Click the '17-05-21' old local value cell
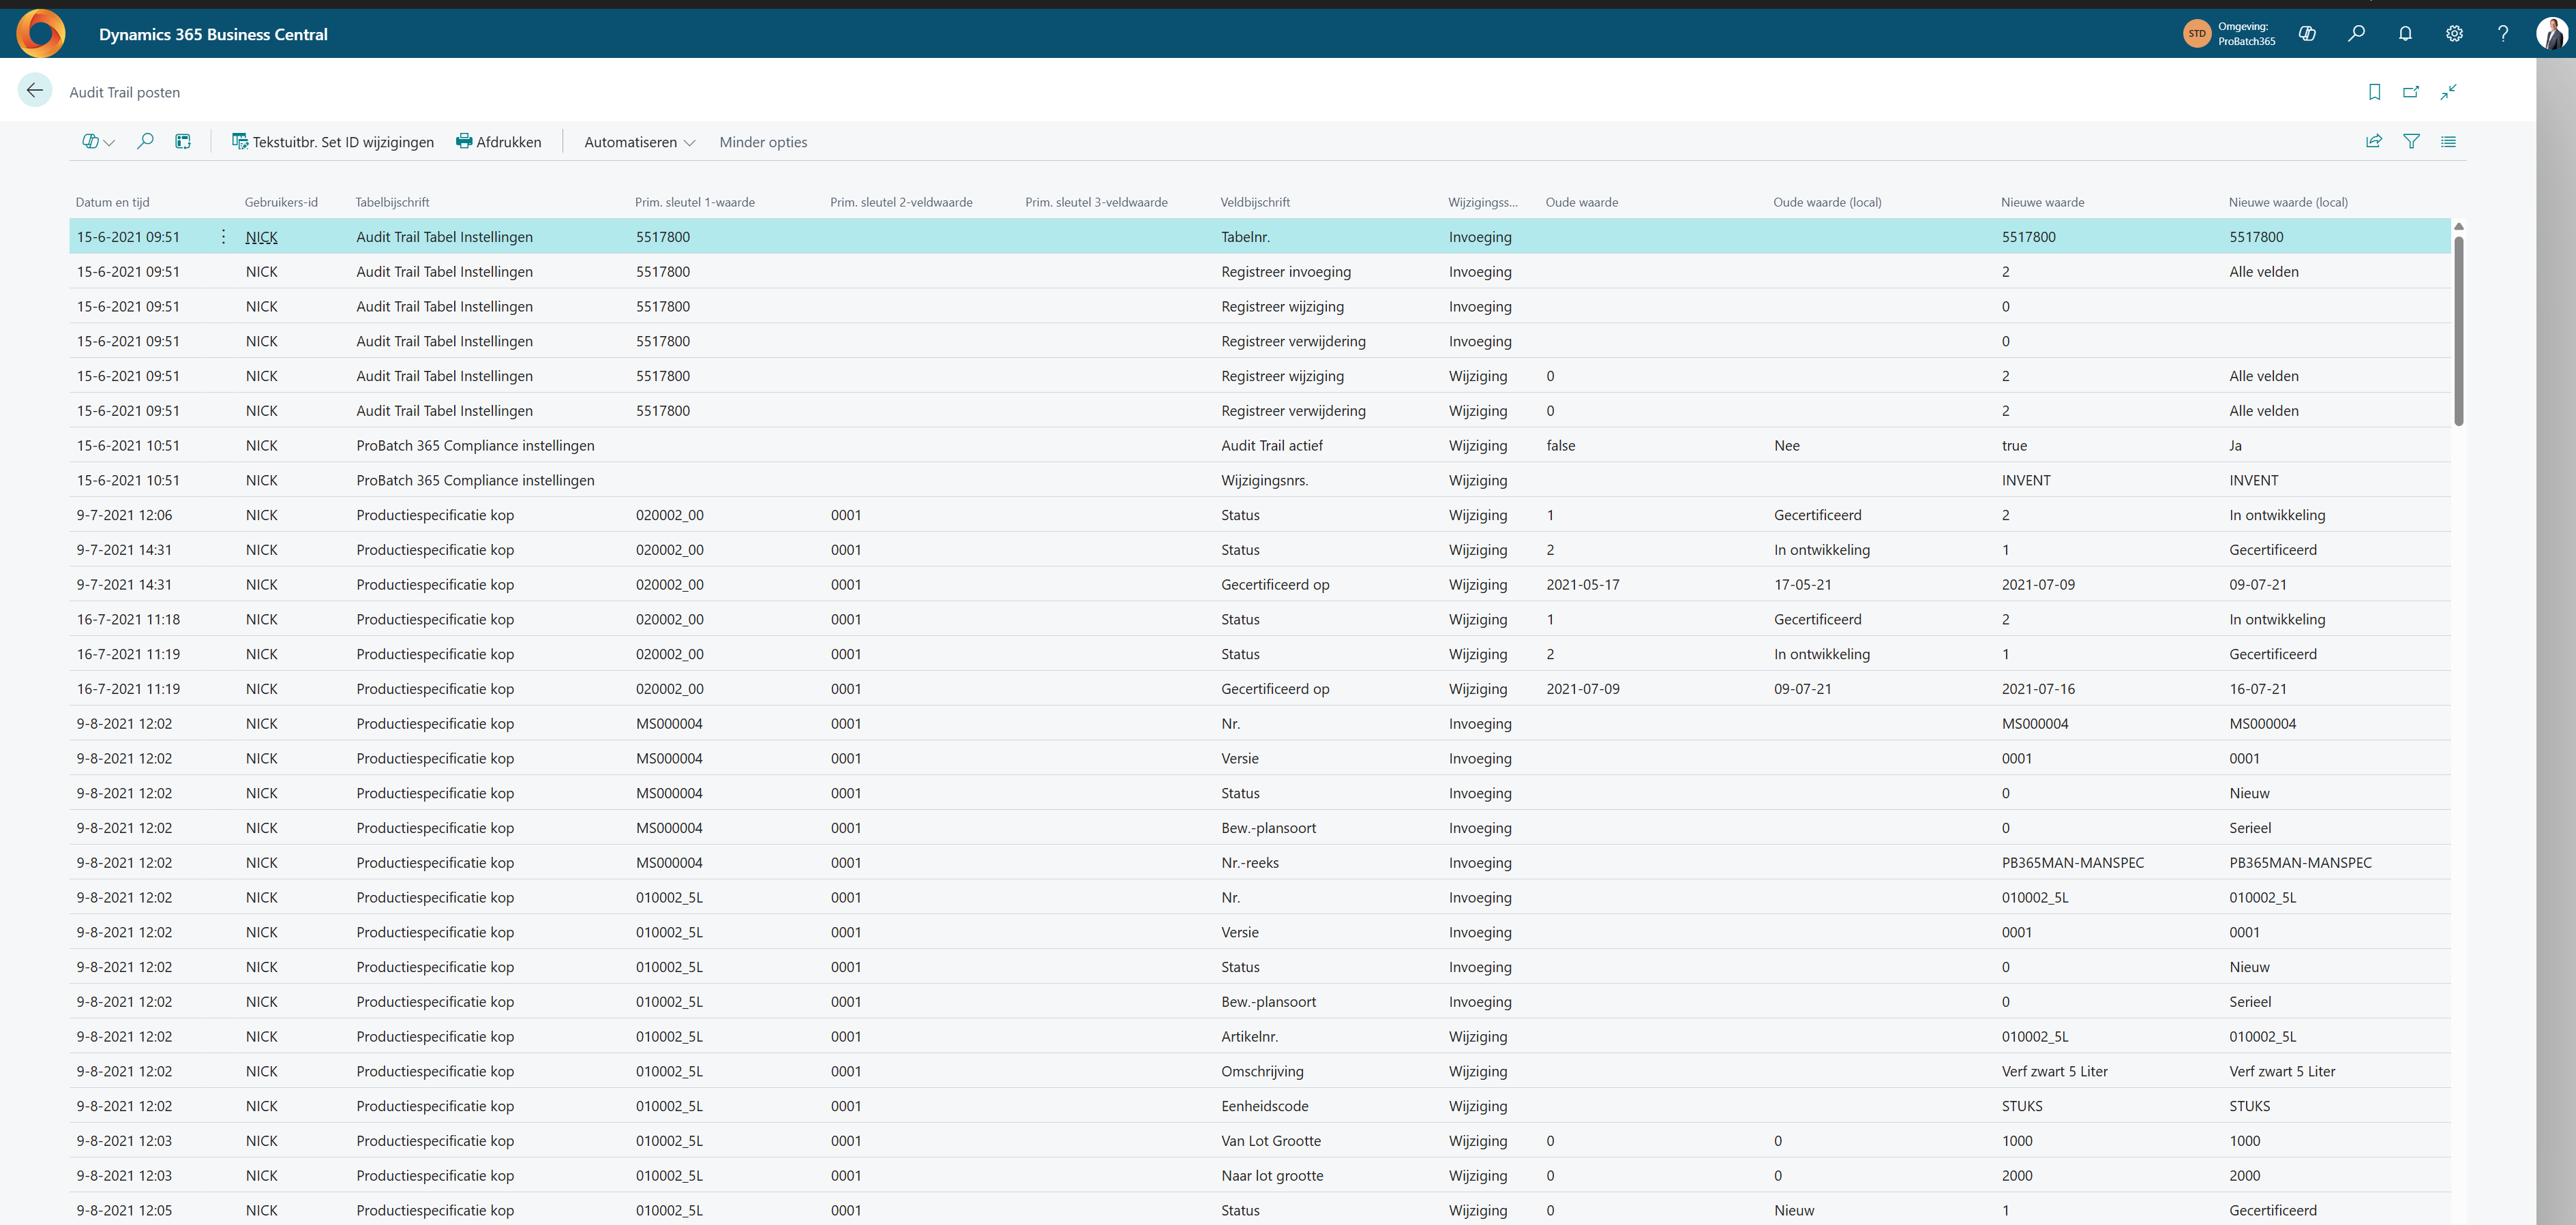 click(1803, 585)
